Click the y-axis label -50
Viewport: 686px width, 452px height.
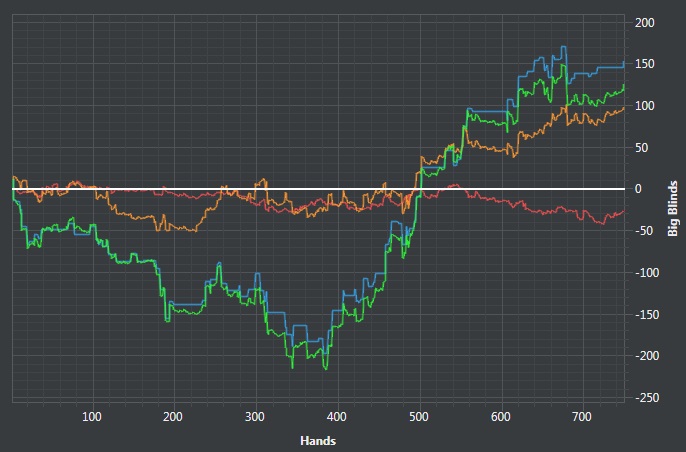pyautogui.click(x=644, y=231)
